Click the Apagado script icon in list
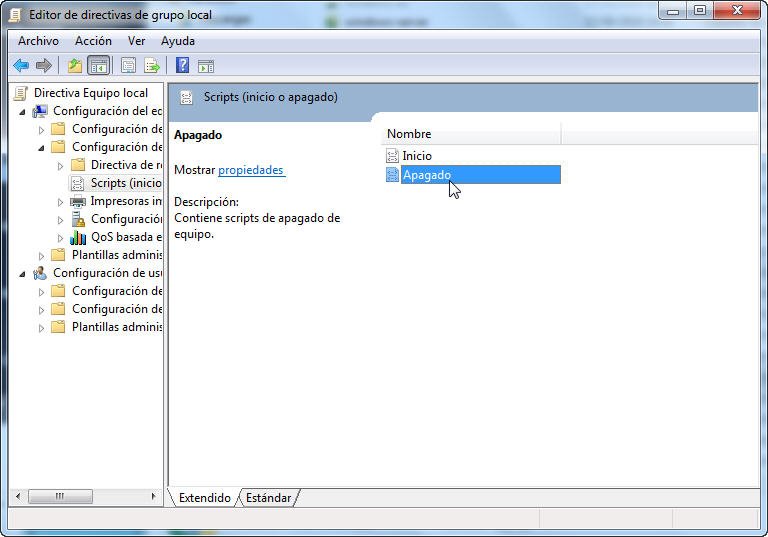The width and height of the screenshot is (768, 537). pyautogui.click(x=392, y=174)
